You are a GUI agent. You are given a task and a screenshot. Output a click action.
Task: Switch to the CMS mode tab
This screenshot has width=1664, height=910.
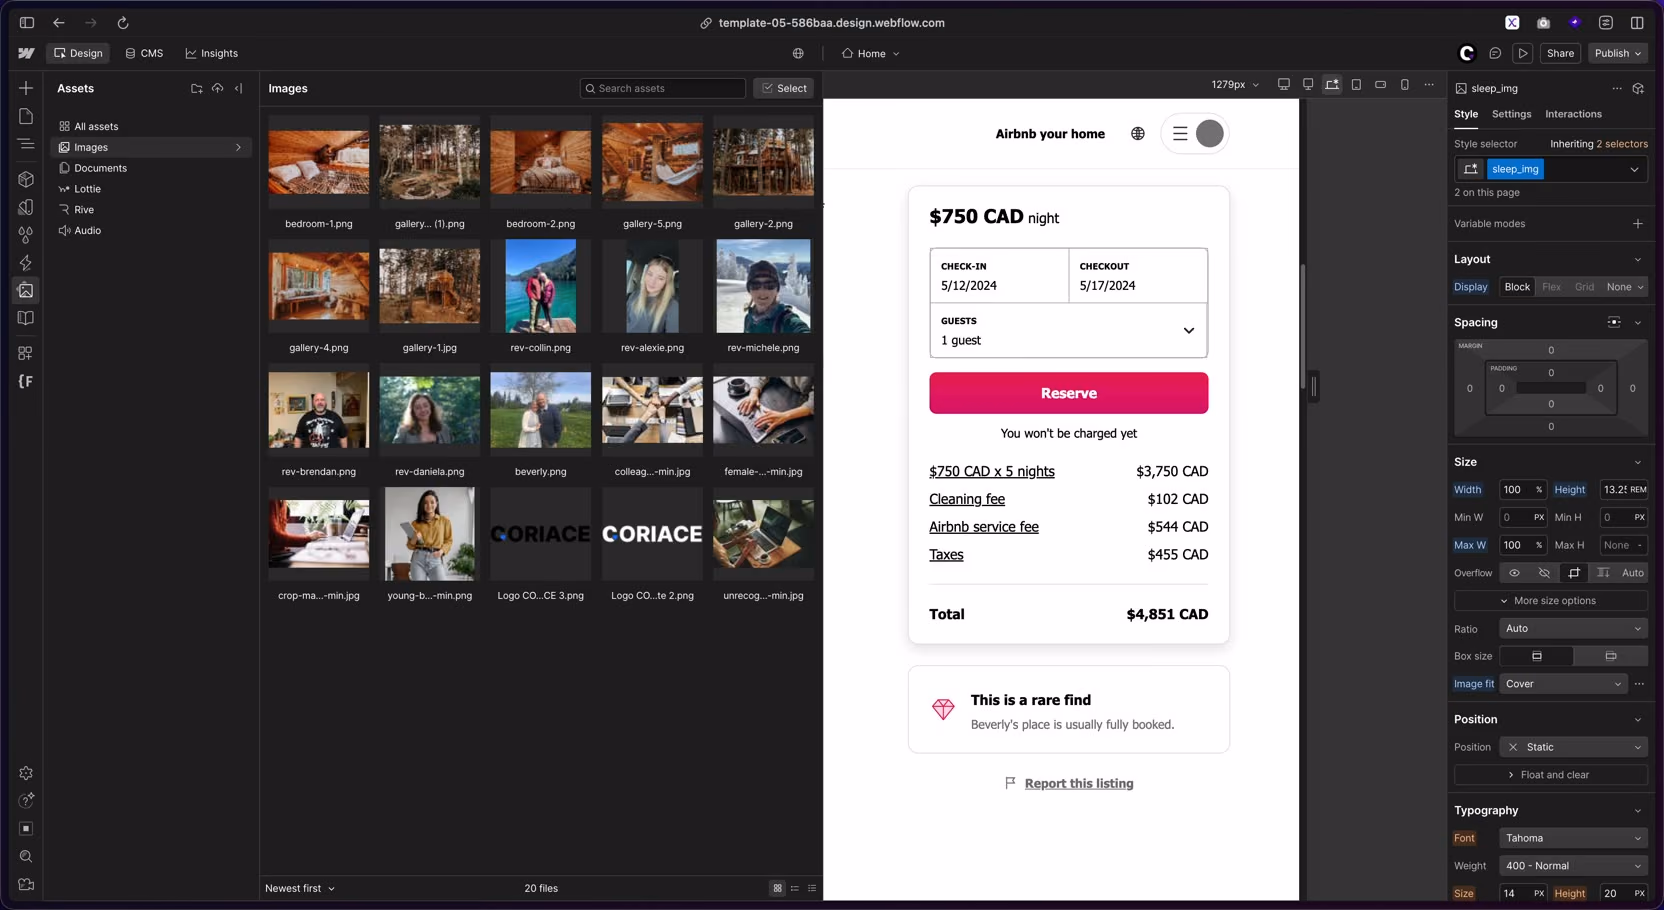[144, 53]
